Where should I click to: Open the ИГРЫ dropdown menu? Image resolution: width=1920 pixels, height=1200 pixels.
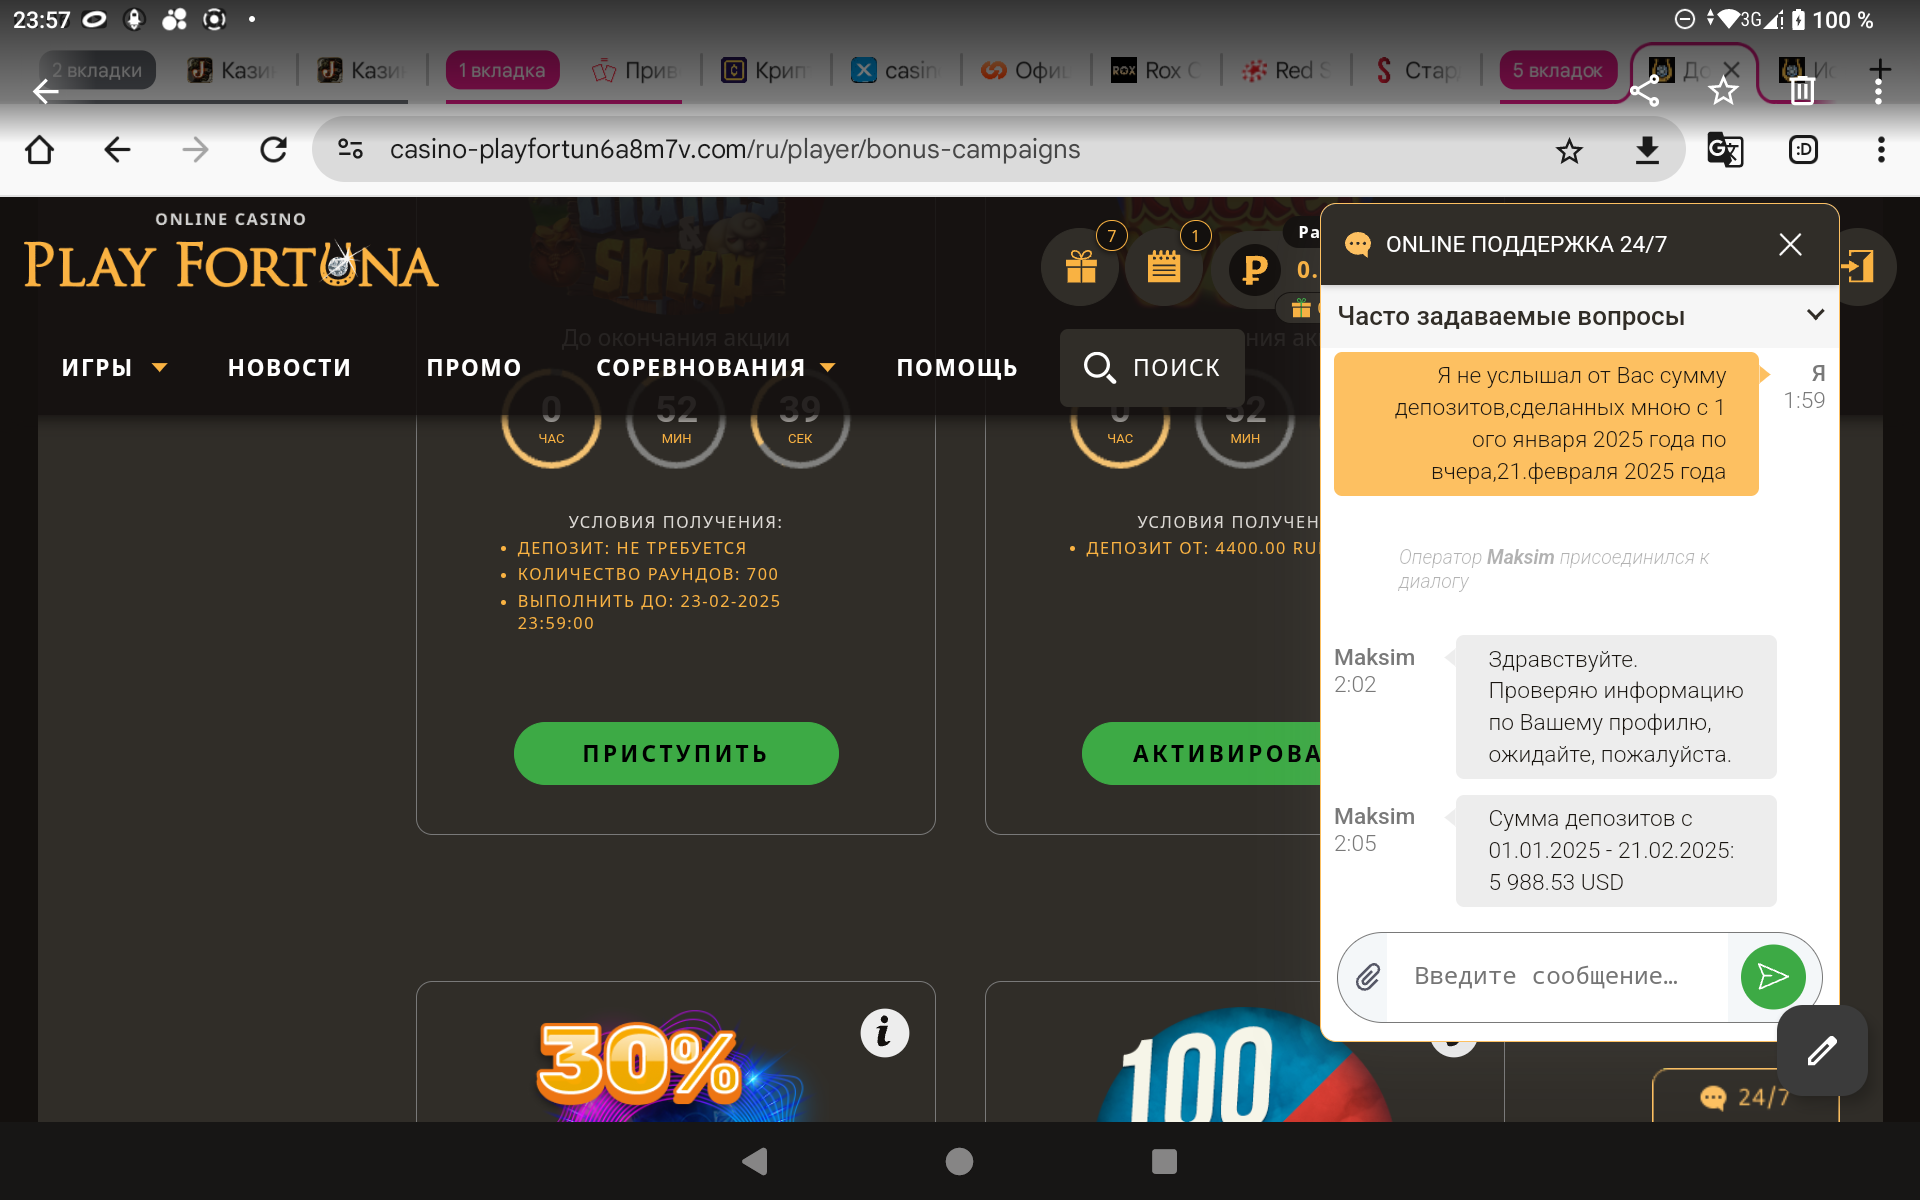pyautogui.click(x=114, y=368)
